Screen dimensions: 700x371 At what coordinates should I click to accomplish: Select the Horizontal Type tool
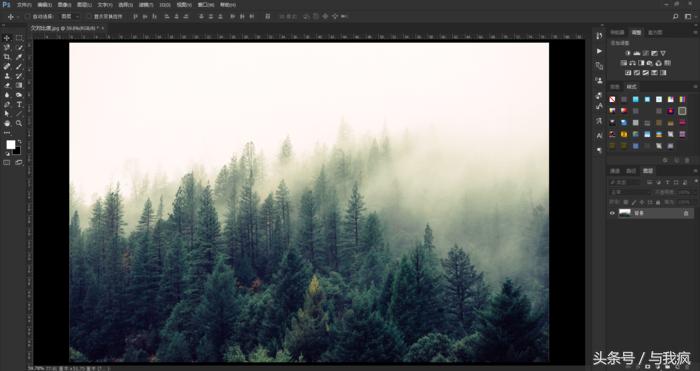[19, 104]
